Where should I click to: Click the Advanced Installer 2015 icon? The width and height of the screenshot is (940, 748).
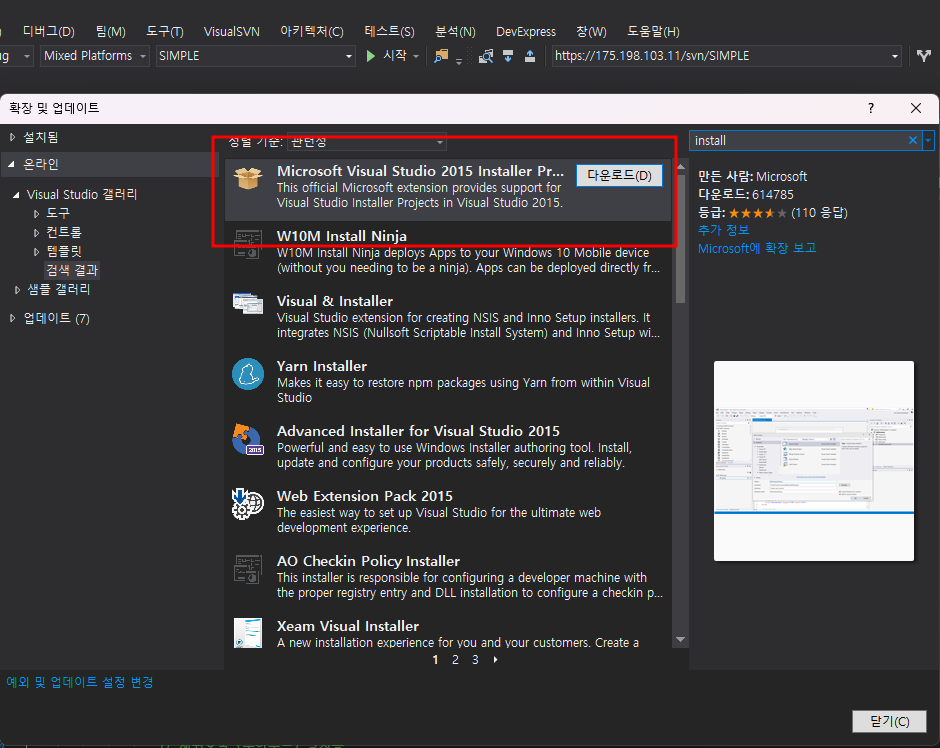point(248,439)
